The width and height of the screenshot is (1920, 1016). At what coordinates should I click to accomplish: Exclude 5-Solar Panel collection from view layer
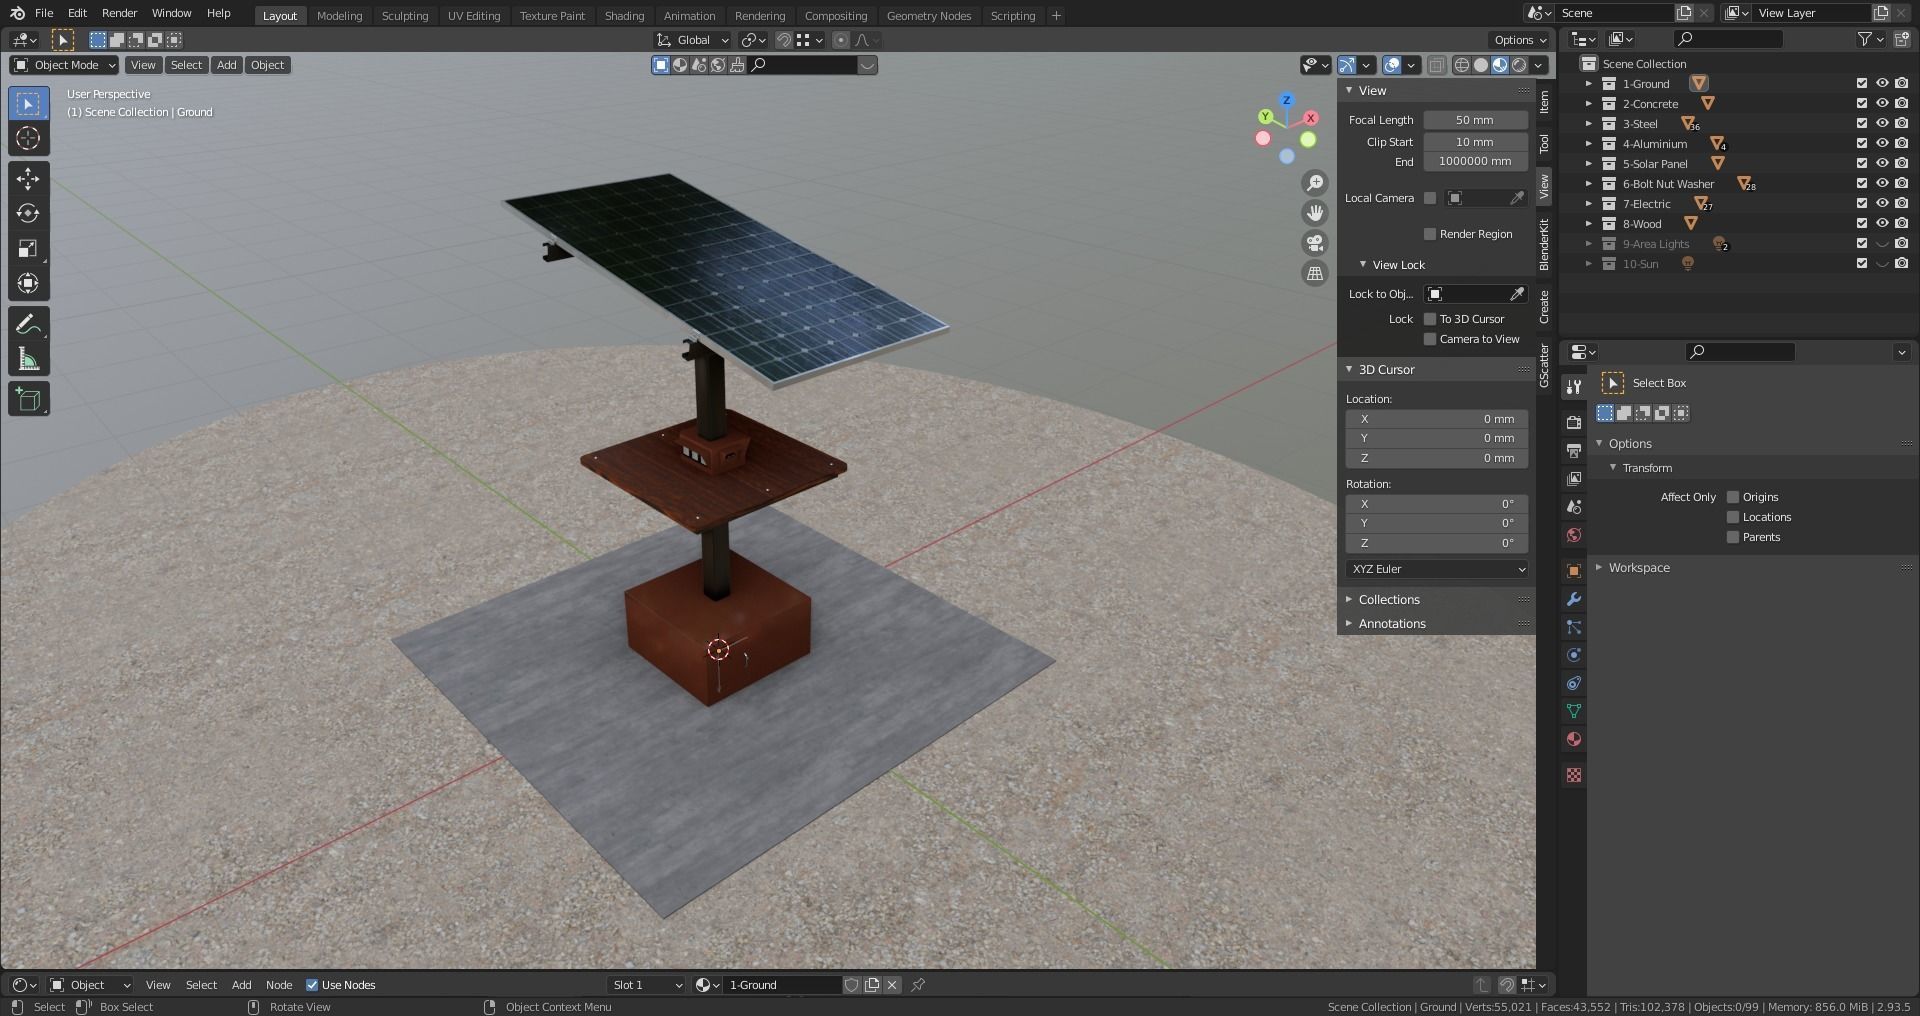click(x=1861, y=164)
